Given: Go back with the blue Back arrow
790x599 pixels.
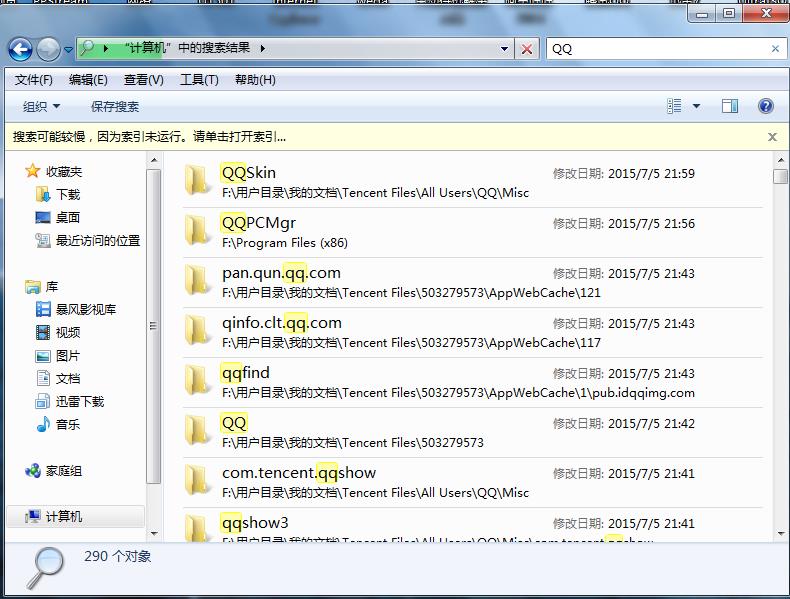Looking at the screenshot, I should (20, 49).
